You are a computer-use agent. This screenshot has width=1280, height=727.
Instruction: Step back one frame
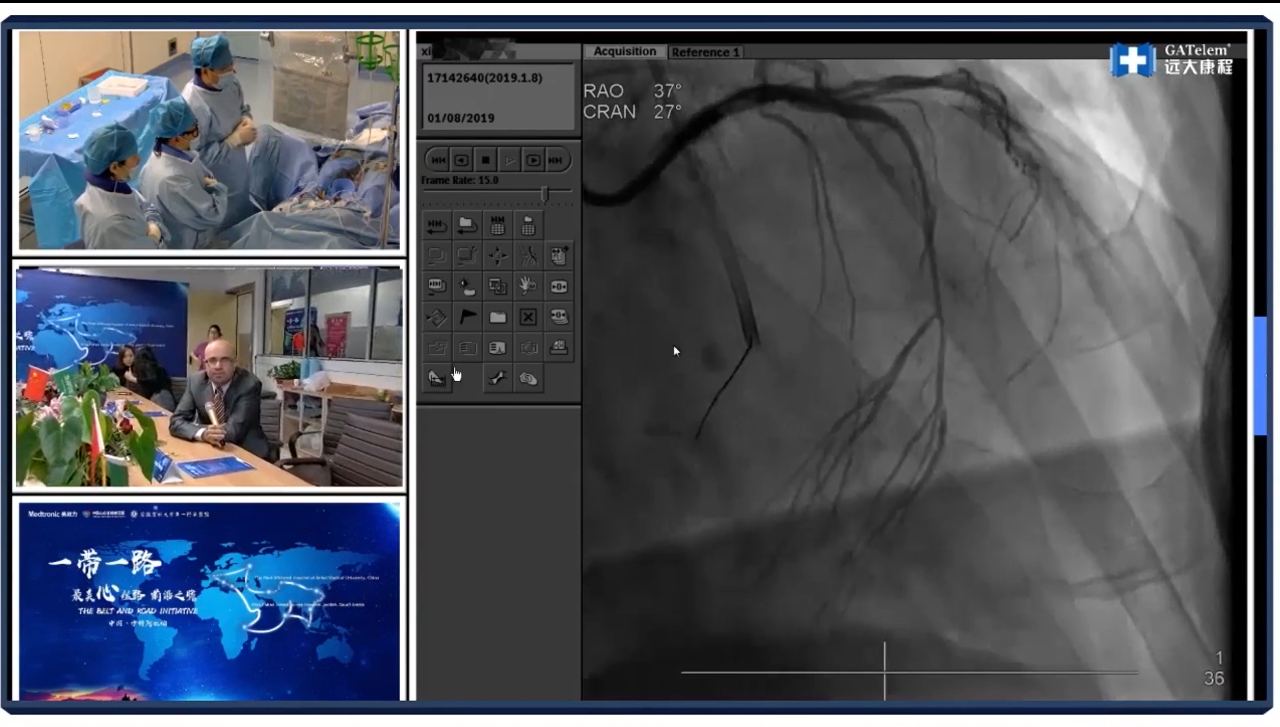pos(462,160)
